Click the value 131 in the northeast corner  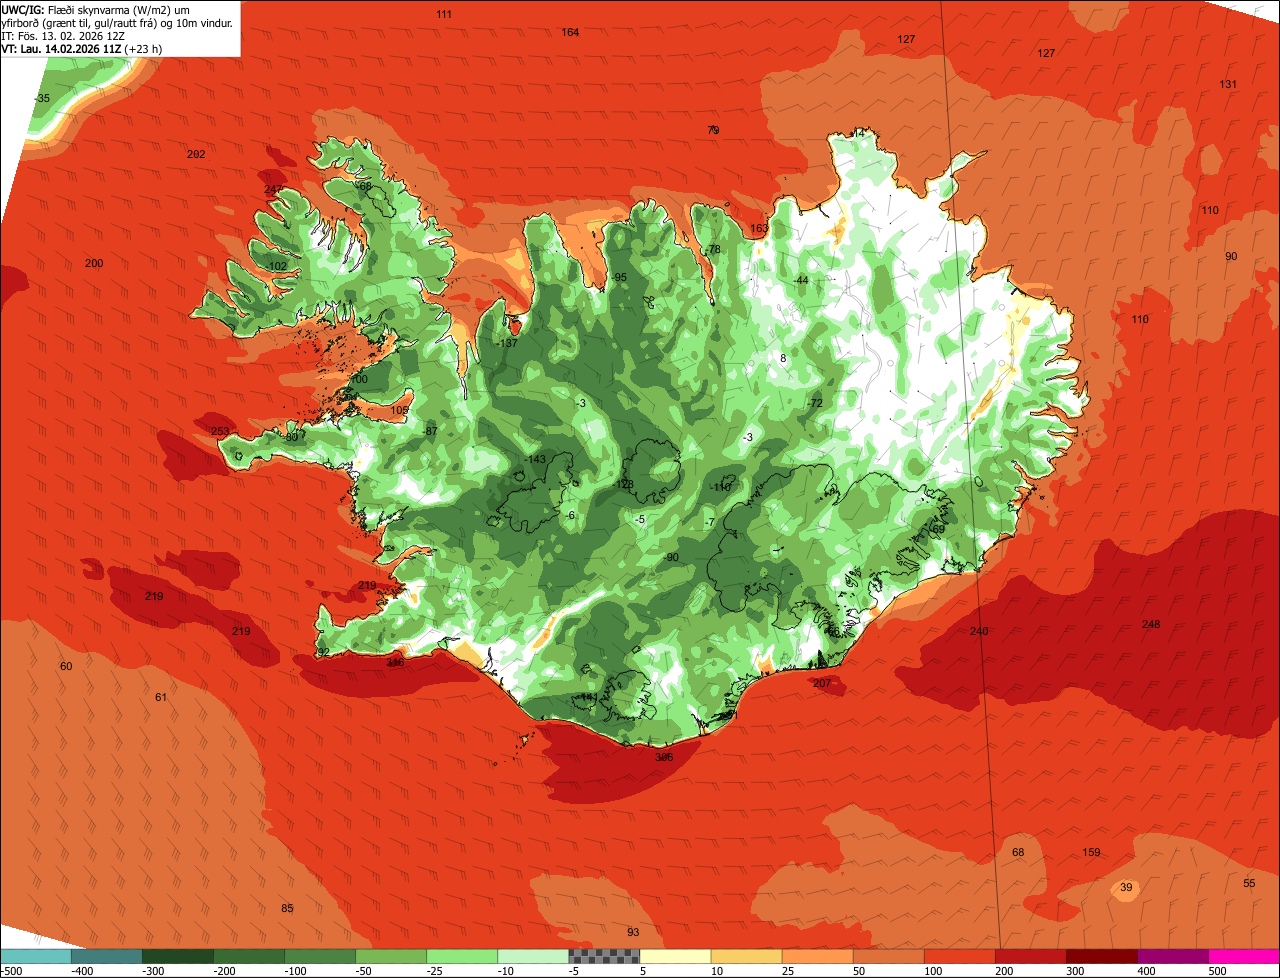click(1228, 84)
